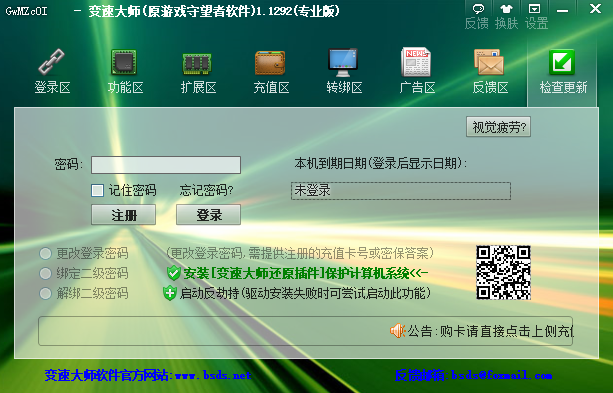This screenshot has height=393, width=613.
Task: Open the 转绑区 monitor icon
Action: pyautogui.click(x=343, y=62)
